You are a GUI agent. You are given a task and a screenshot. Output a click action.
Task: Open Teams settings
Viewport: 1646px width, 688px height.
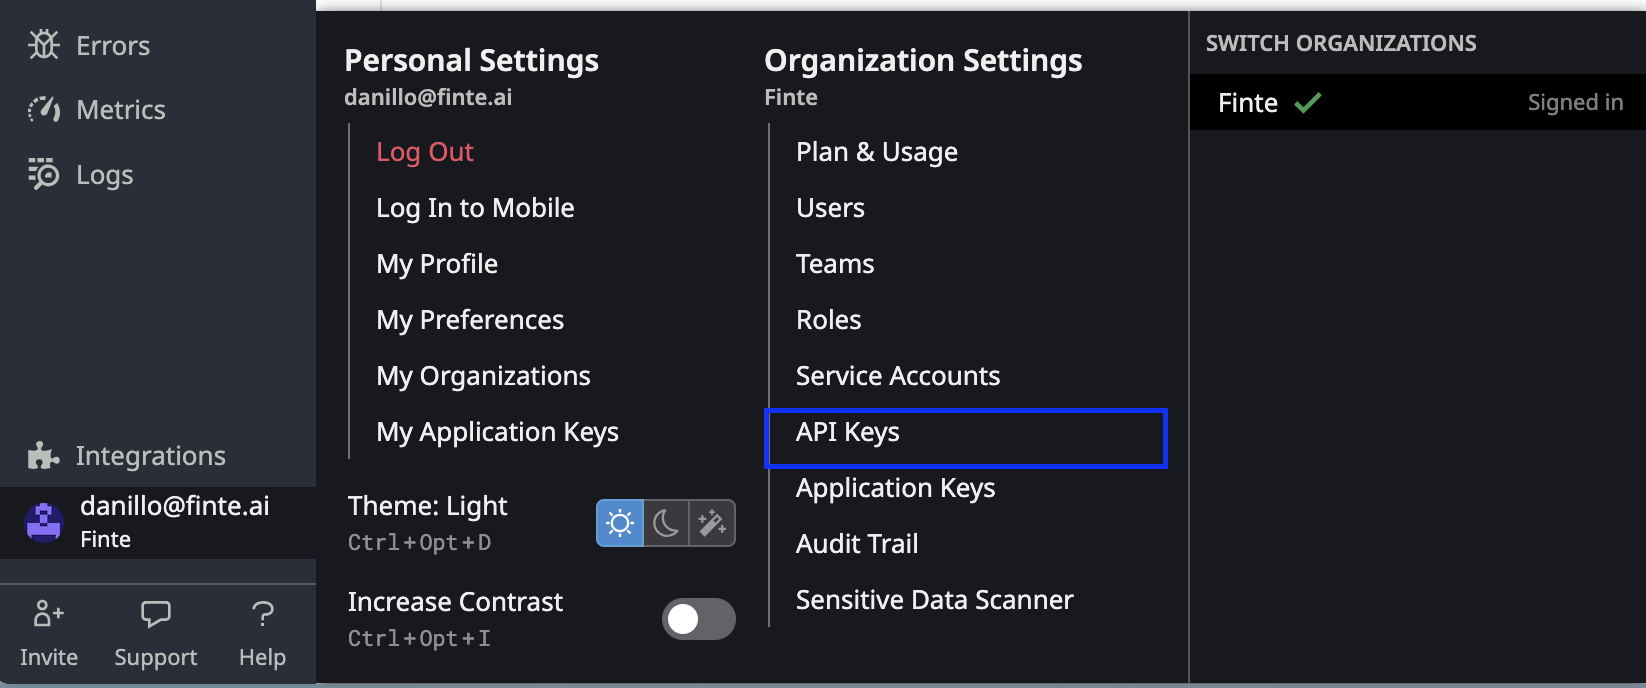point(835,264)
